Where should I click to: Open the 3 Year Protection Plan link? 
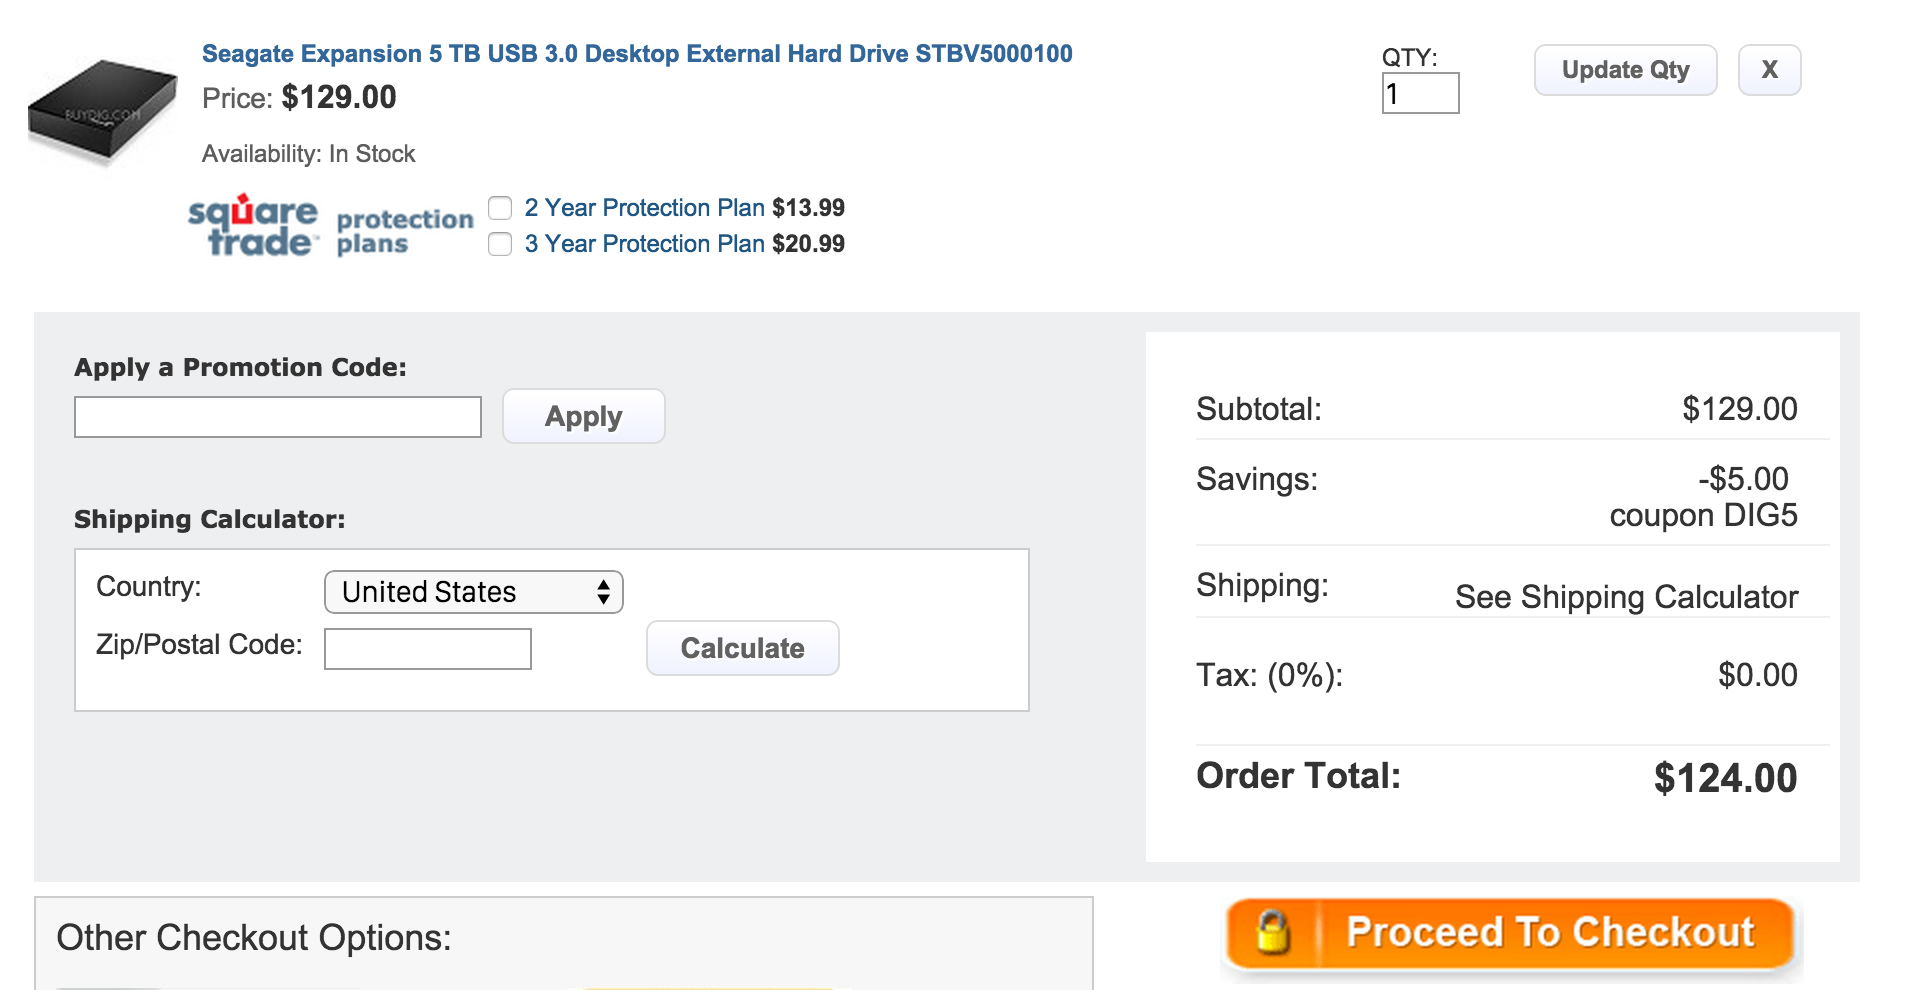click(x=644, y=244)
